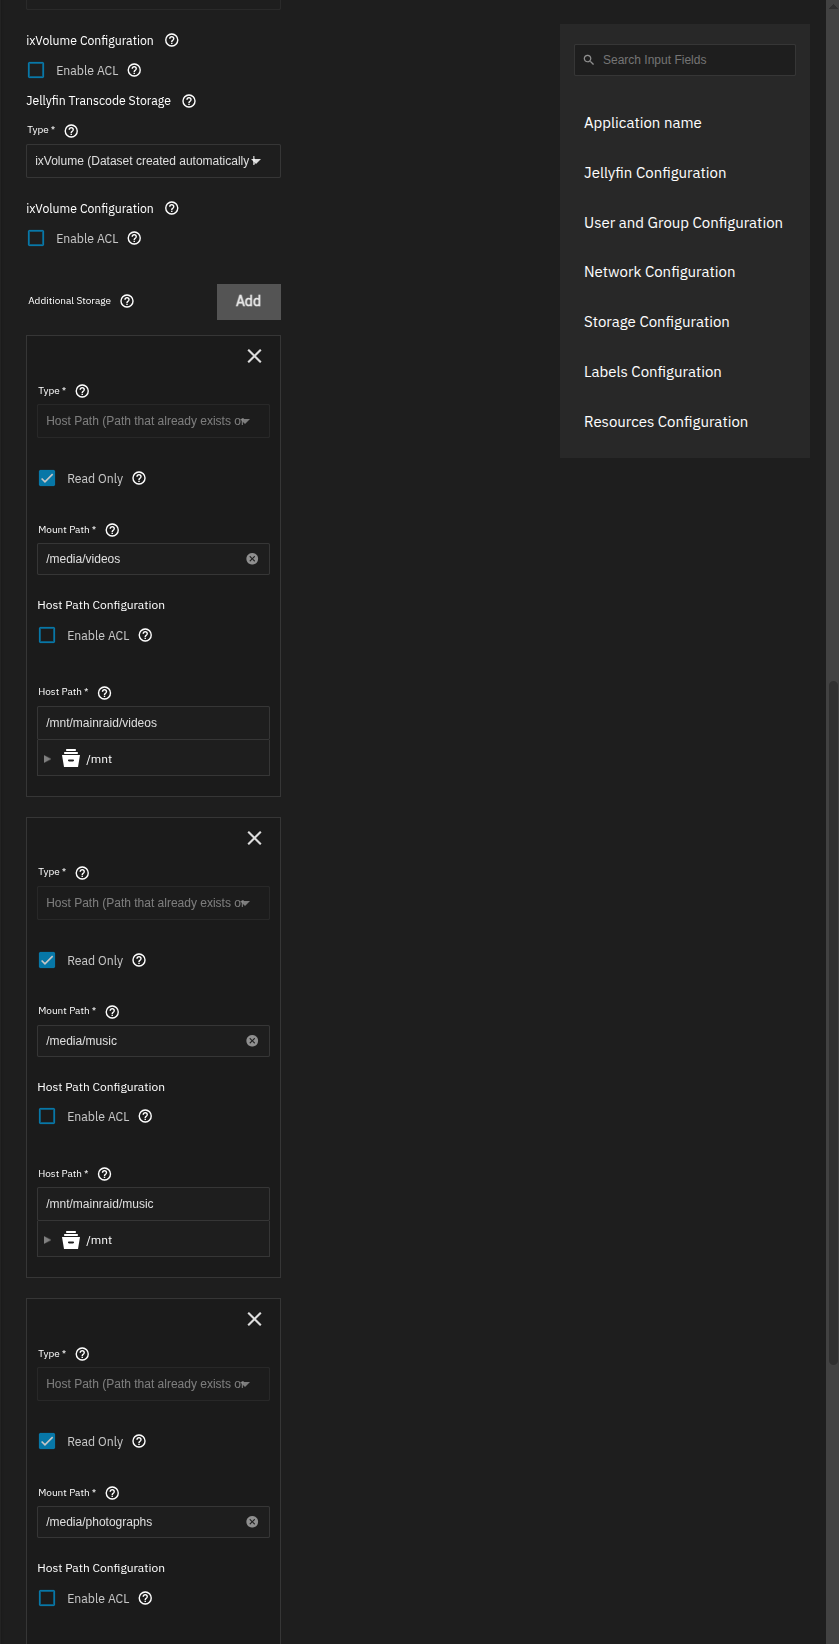Enable ACL under Jellyfin Transcode ixVolume Configuration
839x1644 pixels.
[36, 238]
